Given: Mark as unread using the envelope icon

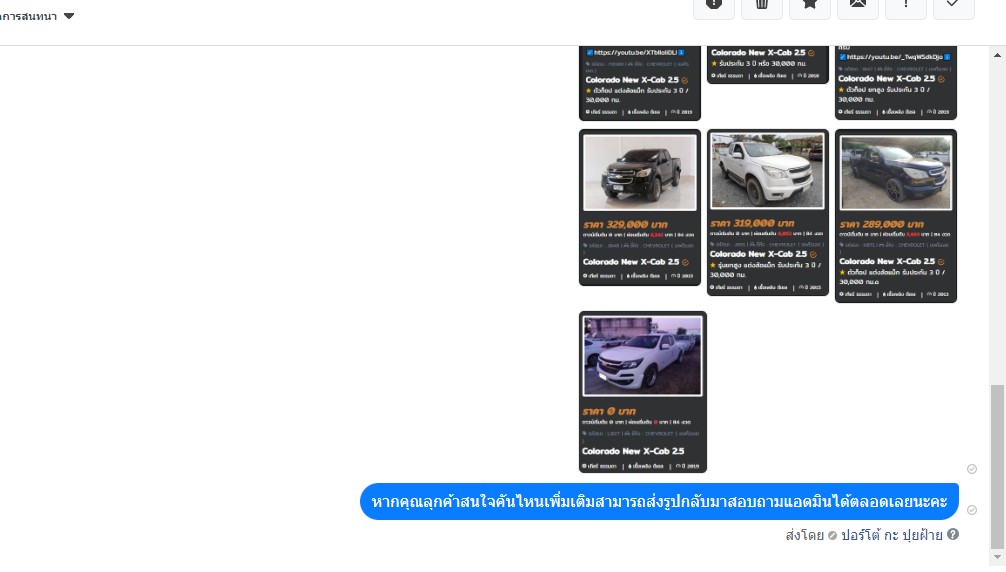Looking at the screenshot, I should 858,5.
